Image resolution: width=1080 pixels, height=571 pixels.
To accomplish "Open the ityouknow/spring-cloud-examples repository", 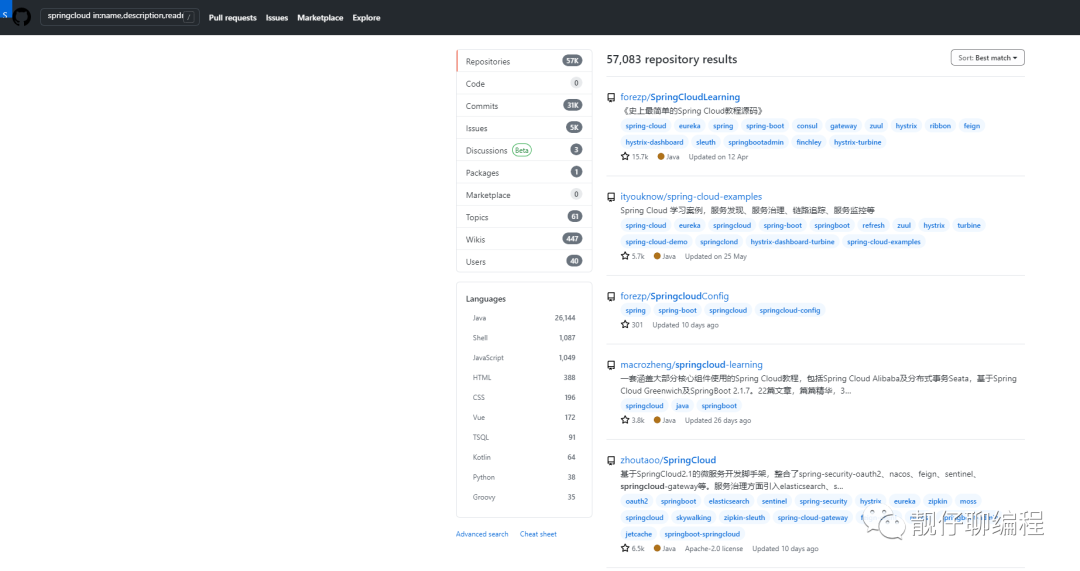I will [x=691, y=196].
